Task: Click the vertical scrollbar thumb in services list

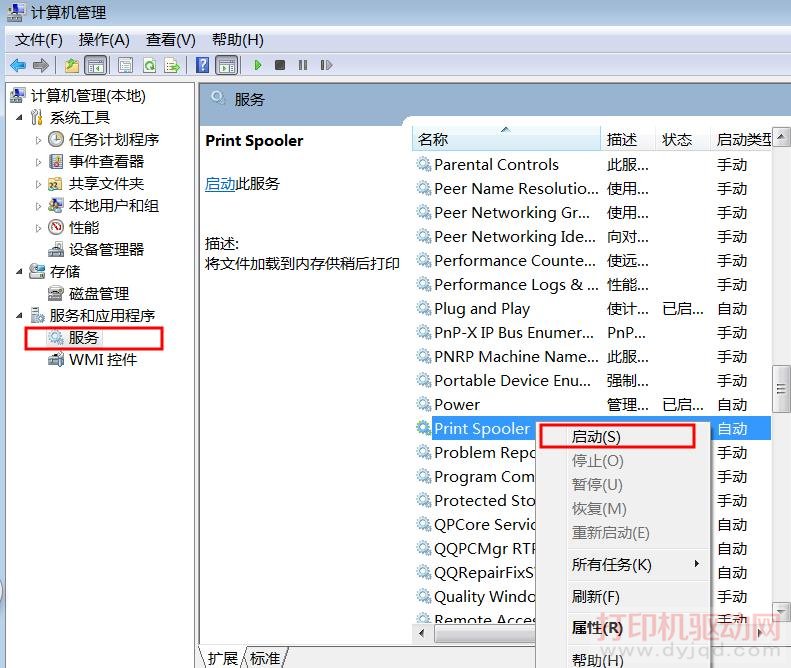Action: [x=781, y=388]
